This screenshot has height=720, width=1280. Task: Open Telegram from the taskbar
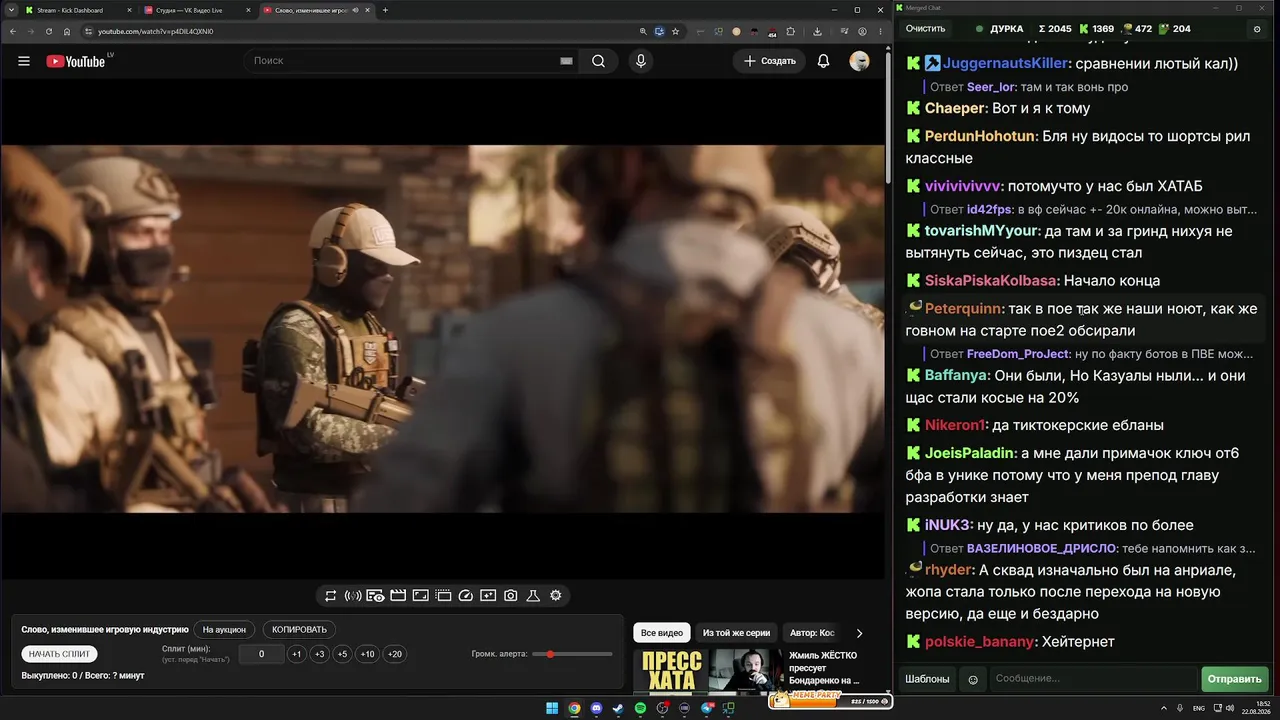(707, 709)
